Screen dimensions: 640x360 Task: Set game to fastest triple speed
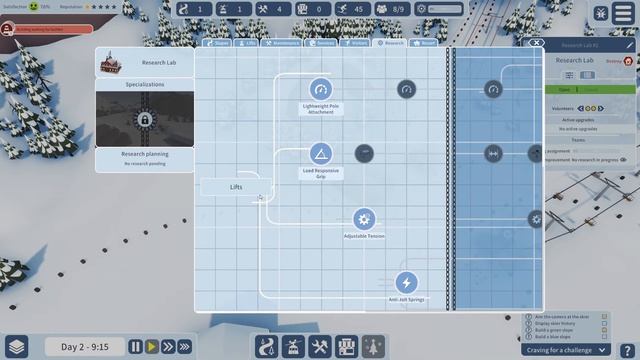click(x=184, y=347)
